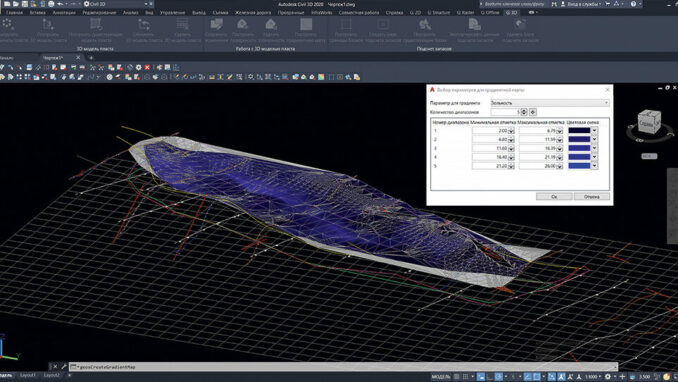Viewport: 678px width, 382px height.
Task: Click the Save icon in quick access toolbar
Action: click(25, 4)
